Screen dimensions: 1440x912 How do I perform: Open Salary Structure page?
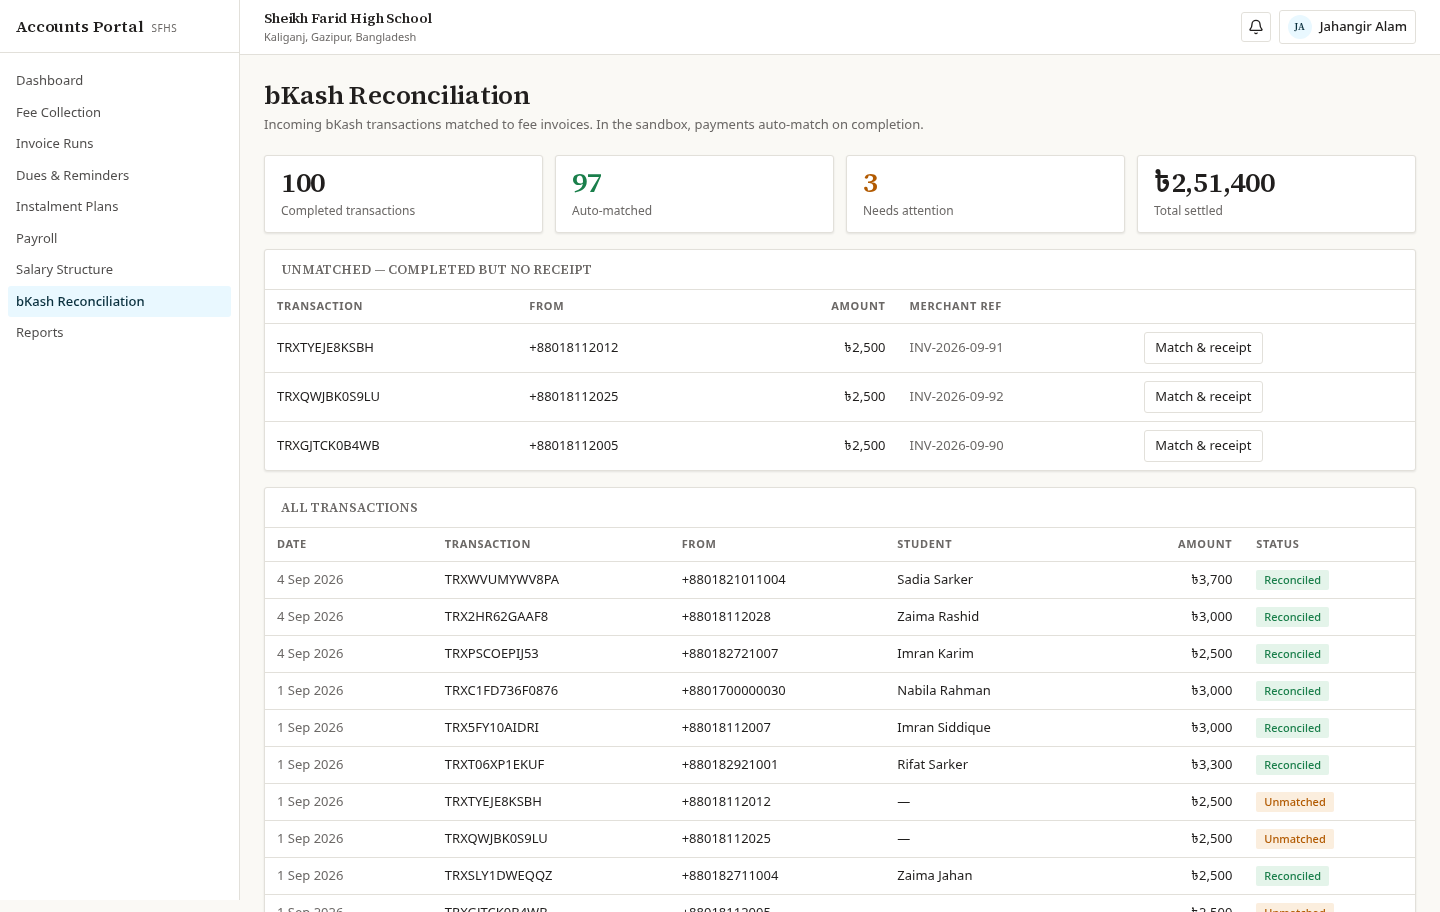(119, 270)
